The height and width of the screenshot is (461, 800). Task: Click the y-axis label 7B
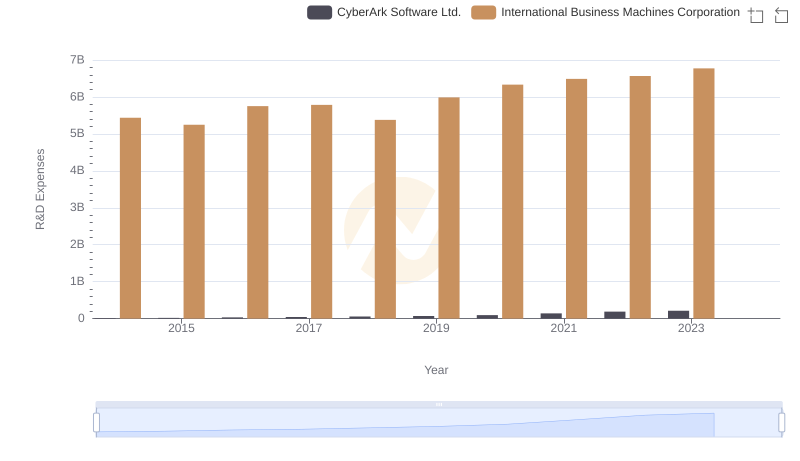pyautogui.click(x=77, y=60)
